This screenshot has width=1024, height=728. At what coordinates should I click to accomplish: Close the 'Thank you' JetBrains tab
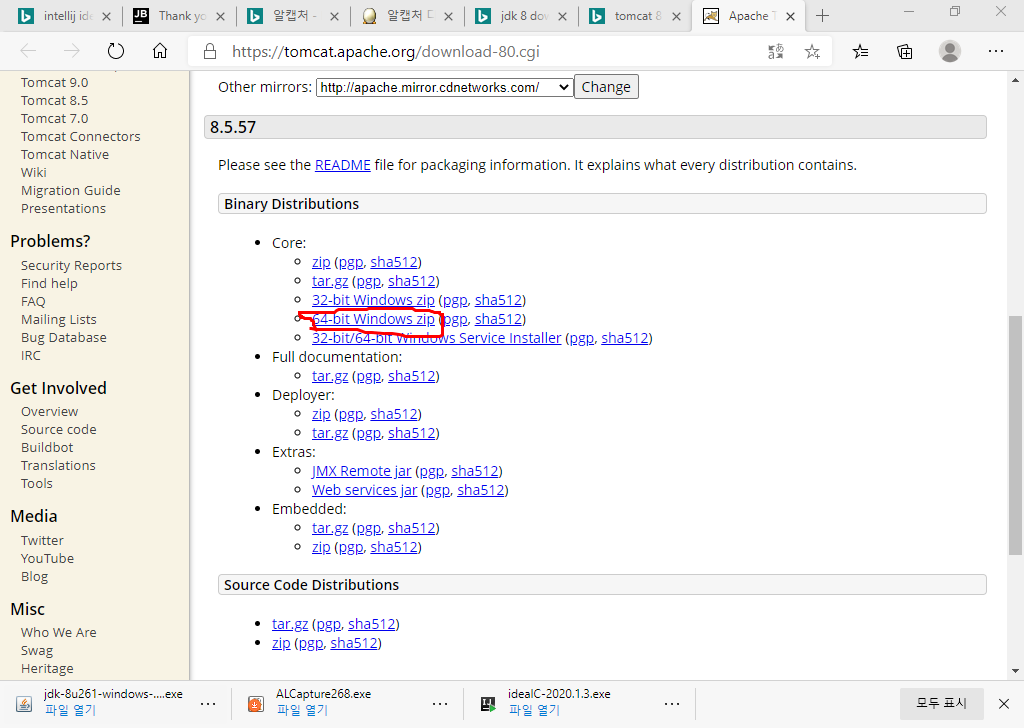[x=220, y=16]
